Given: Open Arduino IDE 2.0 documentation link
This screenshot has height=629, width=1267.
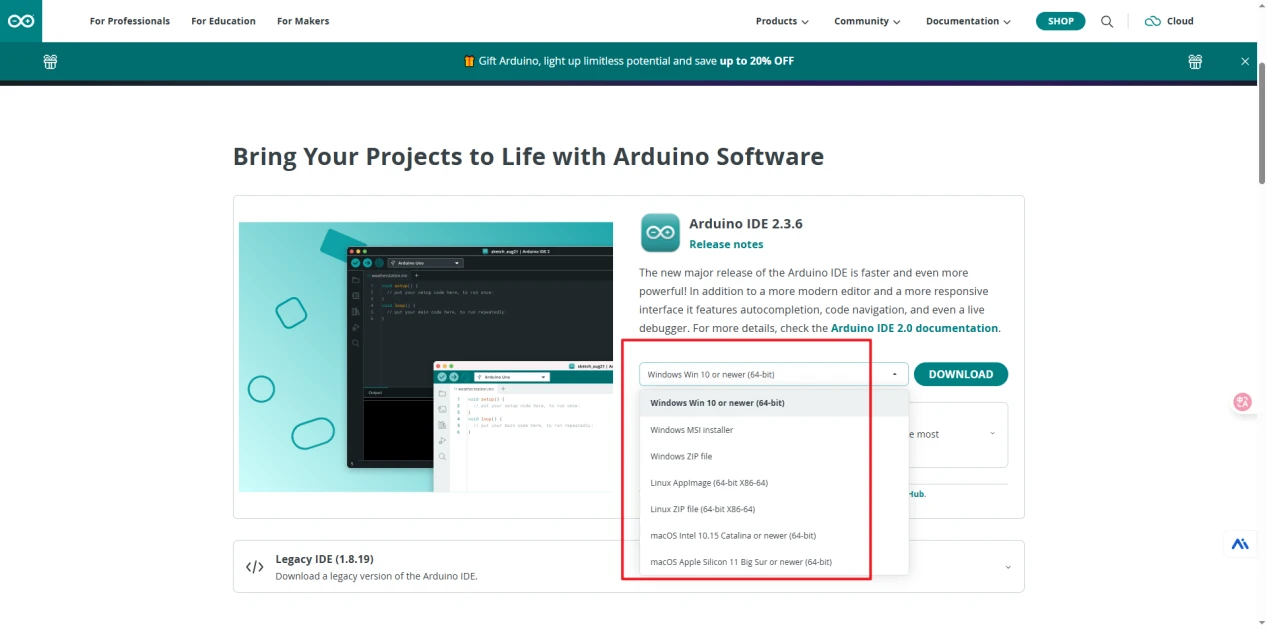Looking at the screenshot, I should tap(914, 328).
